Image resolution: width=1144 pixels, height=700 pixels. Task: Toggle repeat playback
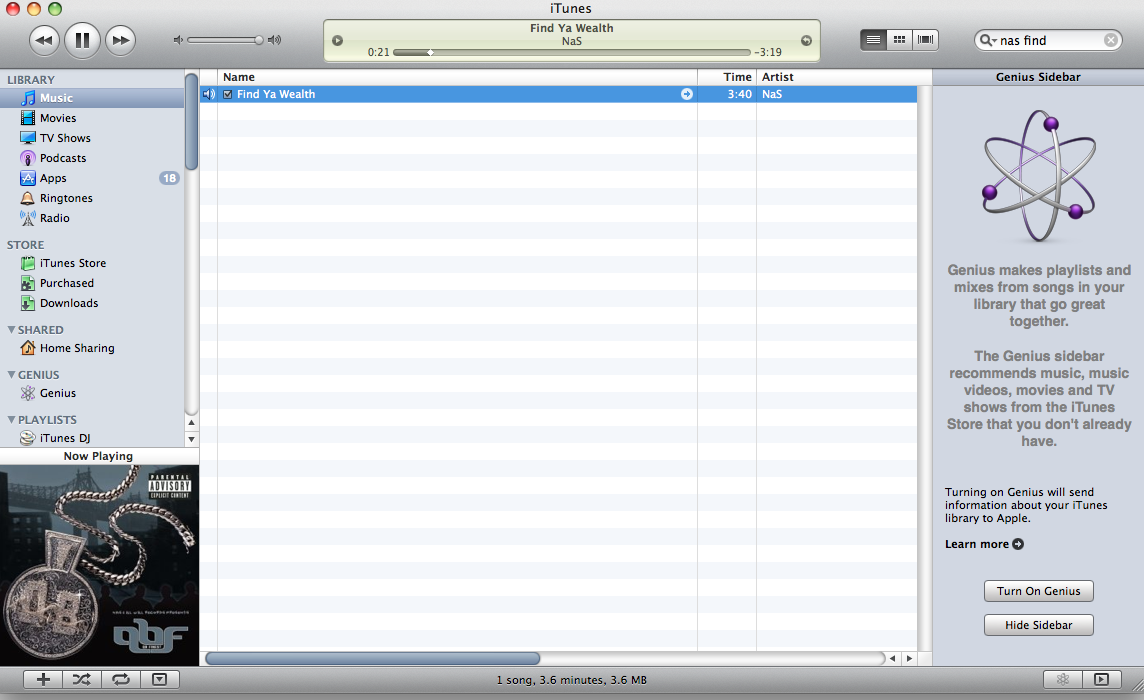point(121,680)
